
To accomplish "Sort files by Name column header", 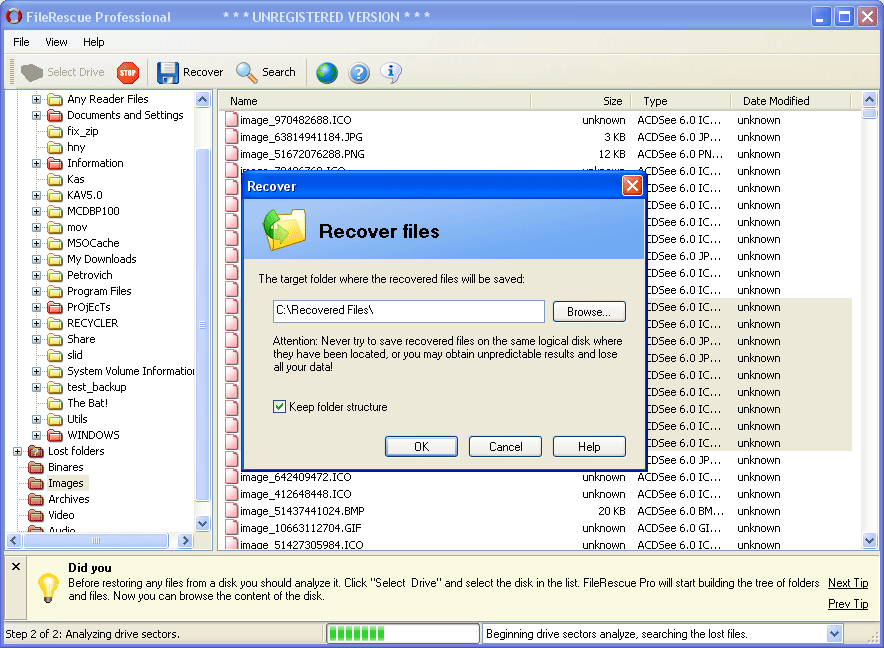I will coord(375,101).
